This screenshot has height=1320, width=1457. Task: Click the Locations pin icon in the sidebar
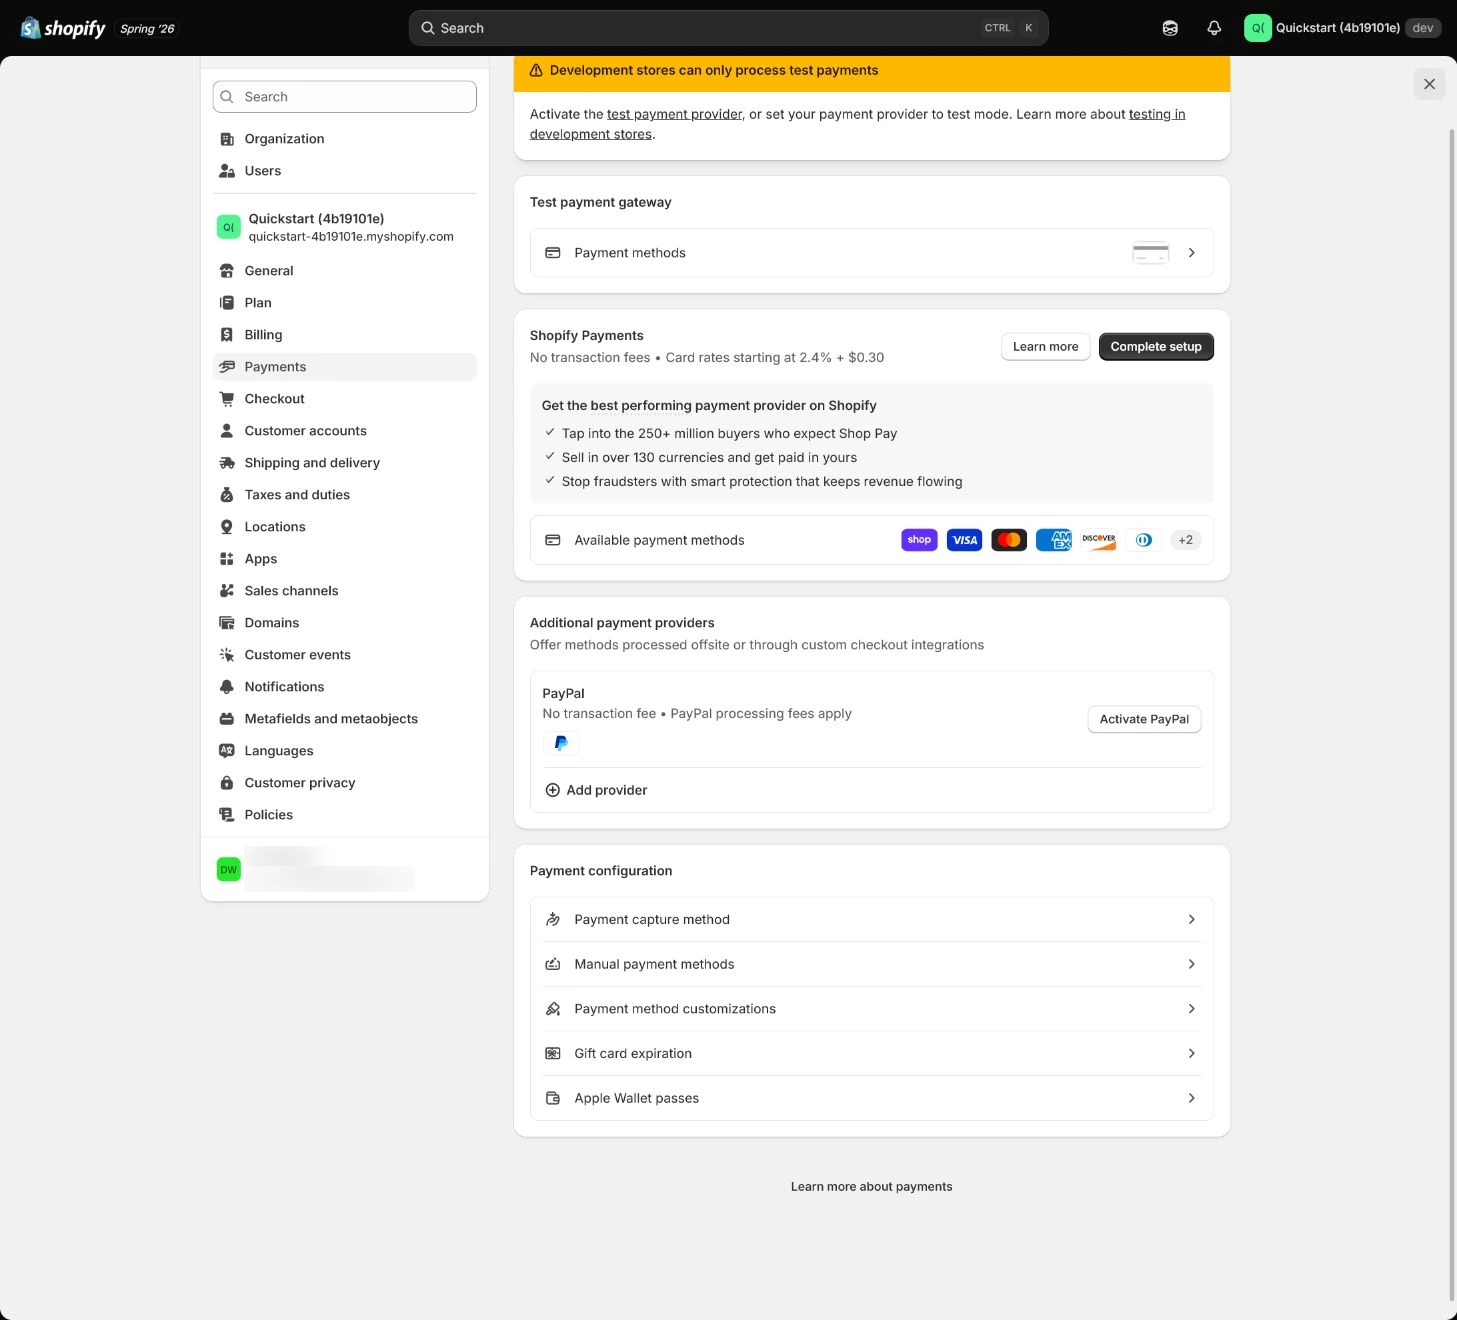pyautogui.click(x=227, y=527)
